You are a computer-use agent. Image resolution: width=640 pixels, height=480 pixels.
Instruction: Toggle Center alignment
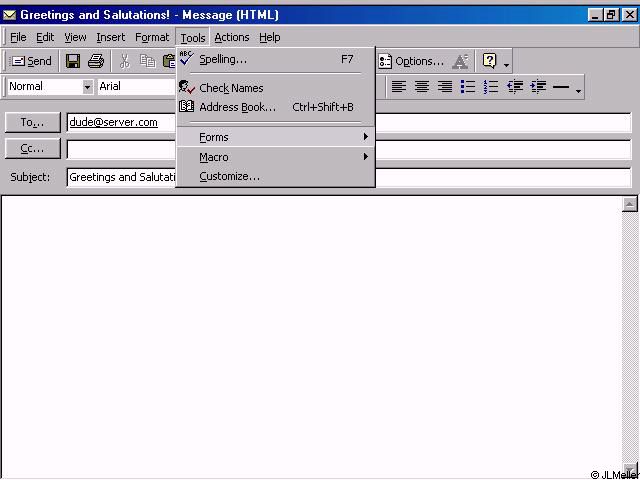click(421, 88)
